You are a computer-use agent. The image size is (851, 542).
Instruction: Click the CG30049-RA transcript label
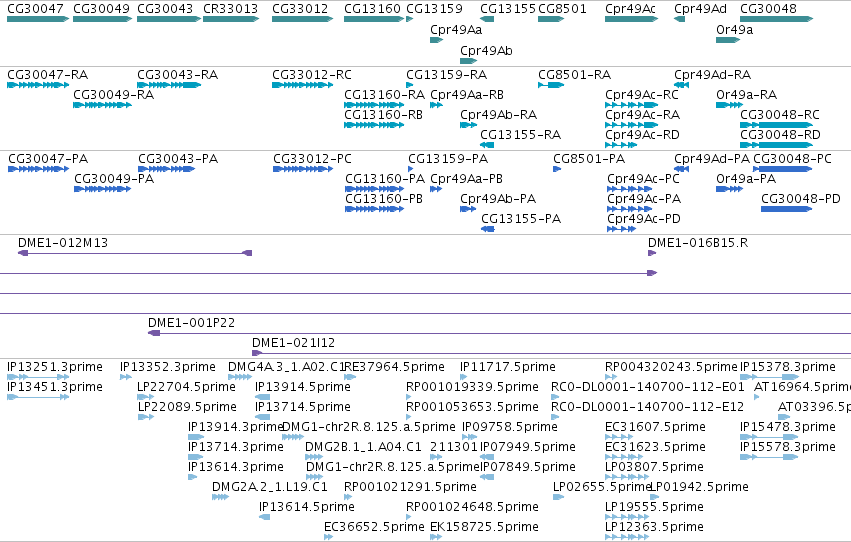click(114, 94)
